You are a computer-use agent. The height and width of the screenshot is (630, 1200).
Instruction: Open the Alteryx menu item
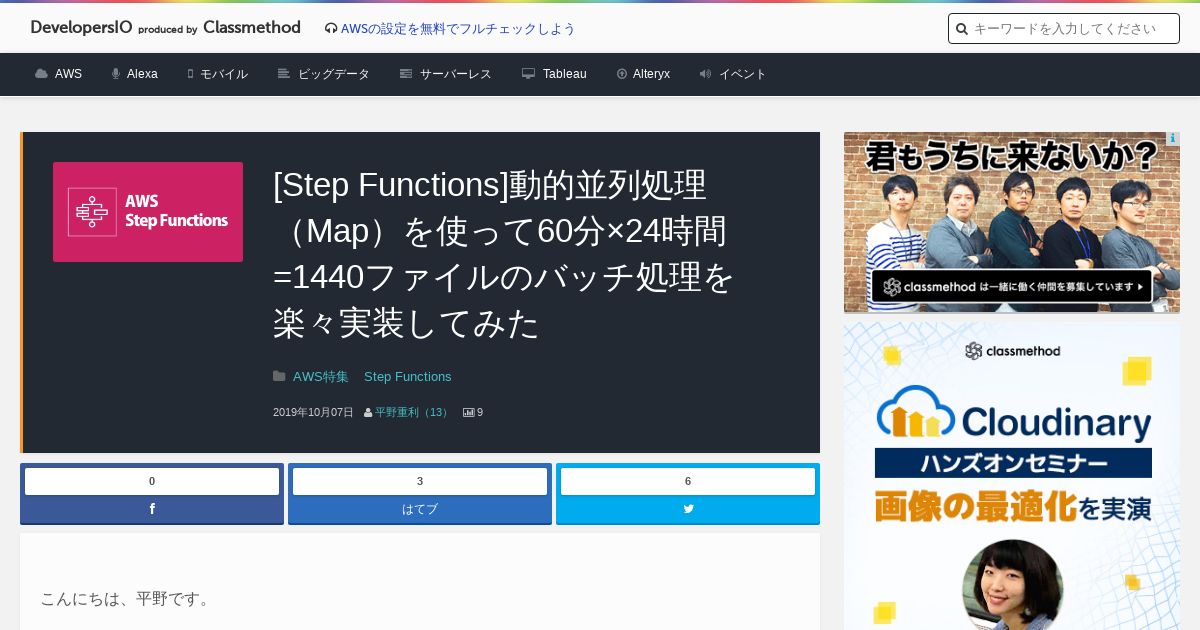point(651,74)
